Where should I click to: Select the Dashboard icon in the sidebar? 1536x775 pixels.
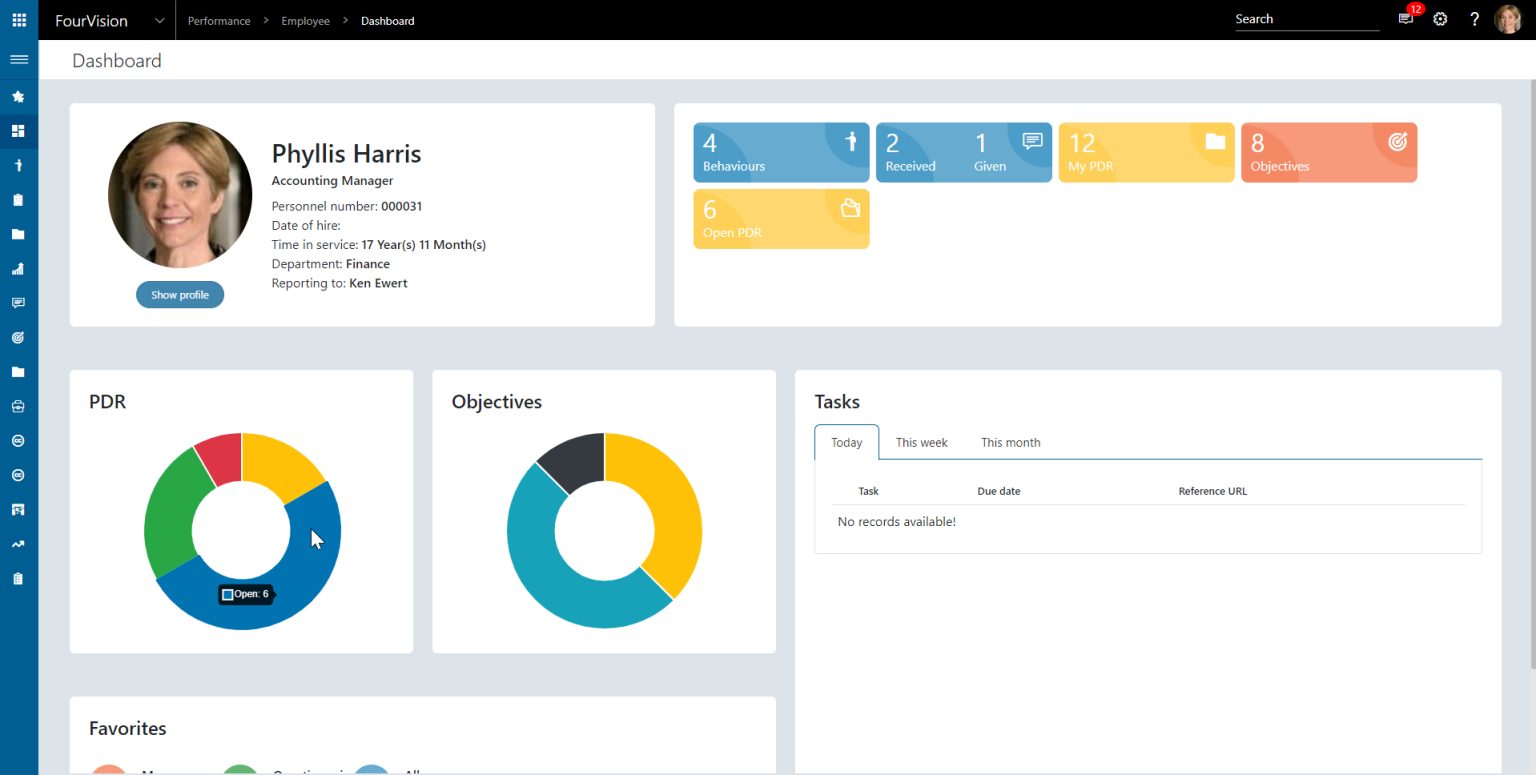pos(18,131)
